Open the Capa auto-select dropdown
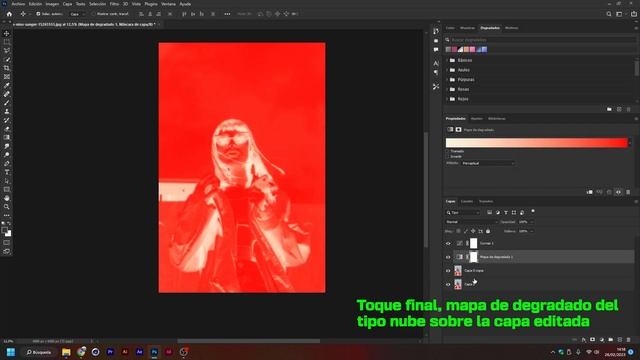 click(x=77, y=14)
